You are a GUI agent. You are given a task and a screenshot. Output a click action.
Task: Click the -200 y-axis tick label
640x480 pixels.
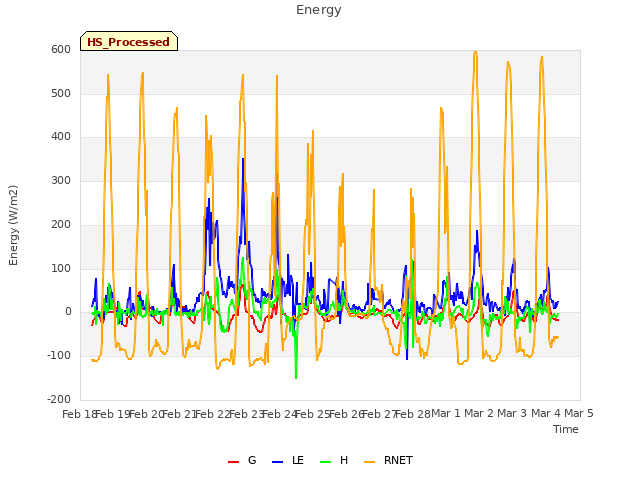[x=59, y=399]
